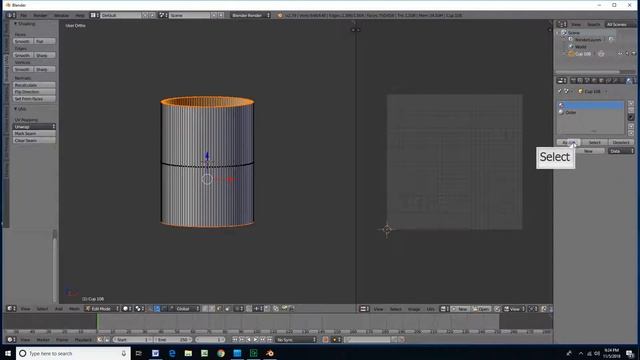Enable face select mode
The height and width of the screenshot is (360, 640).
(x=220, y=309)
